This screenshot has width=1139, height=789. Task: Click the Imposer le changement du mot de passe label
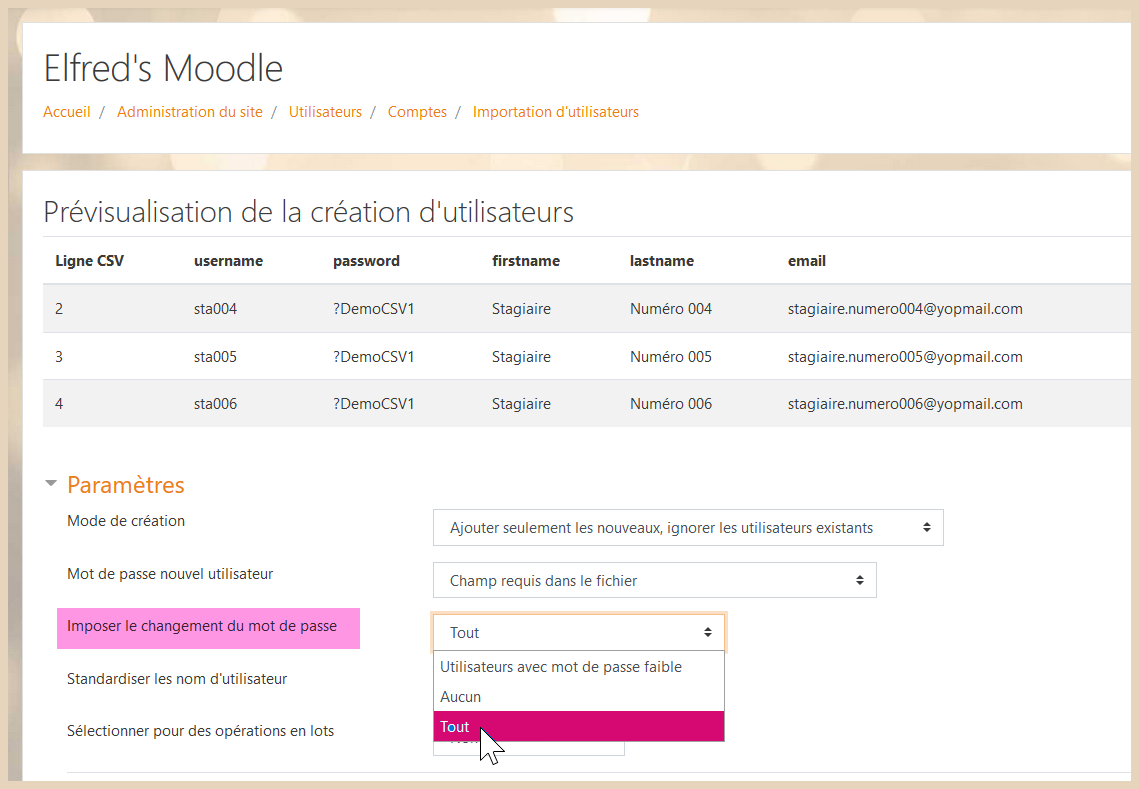pos(202,626)
